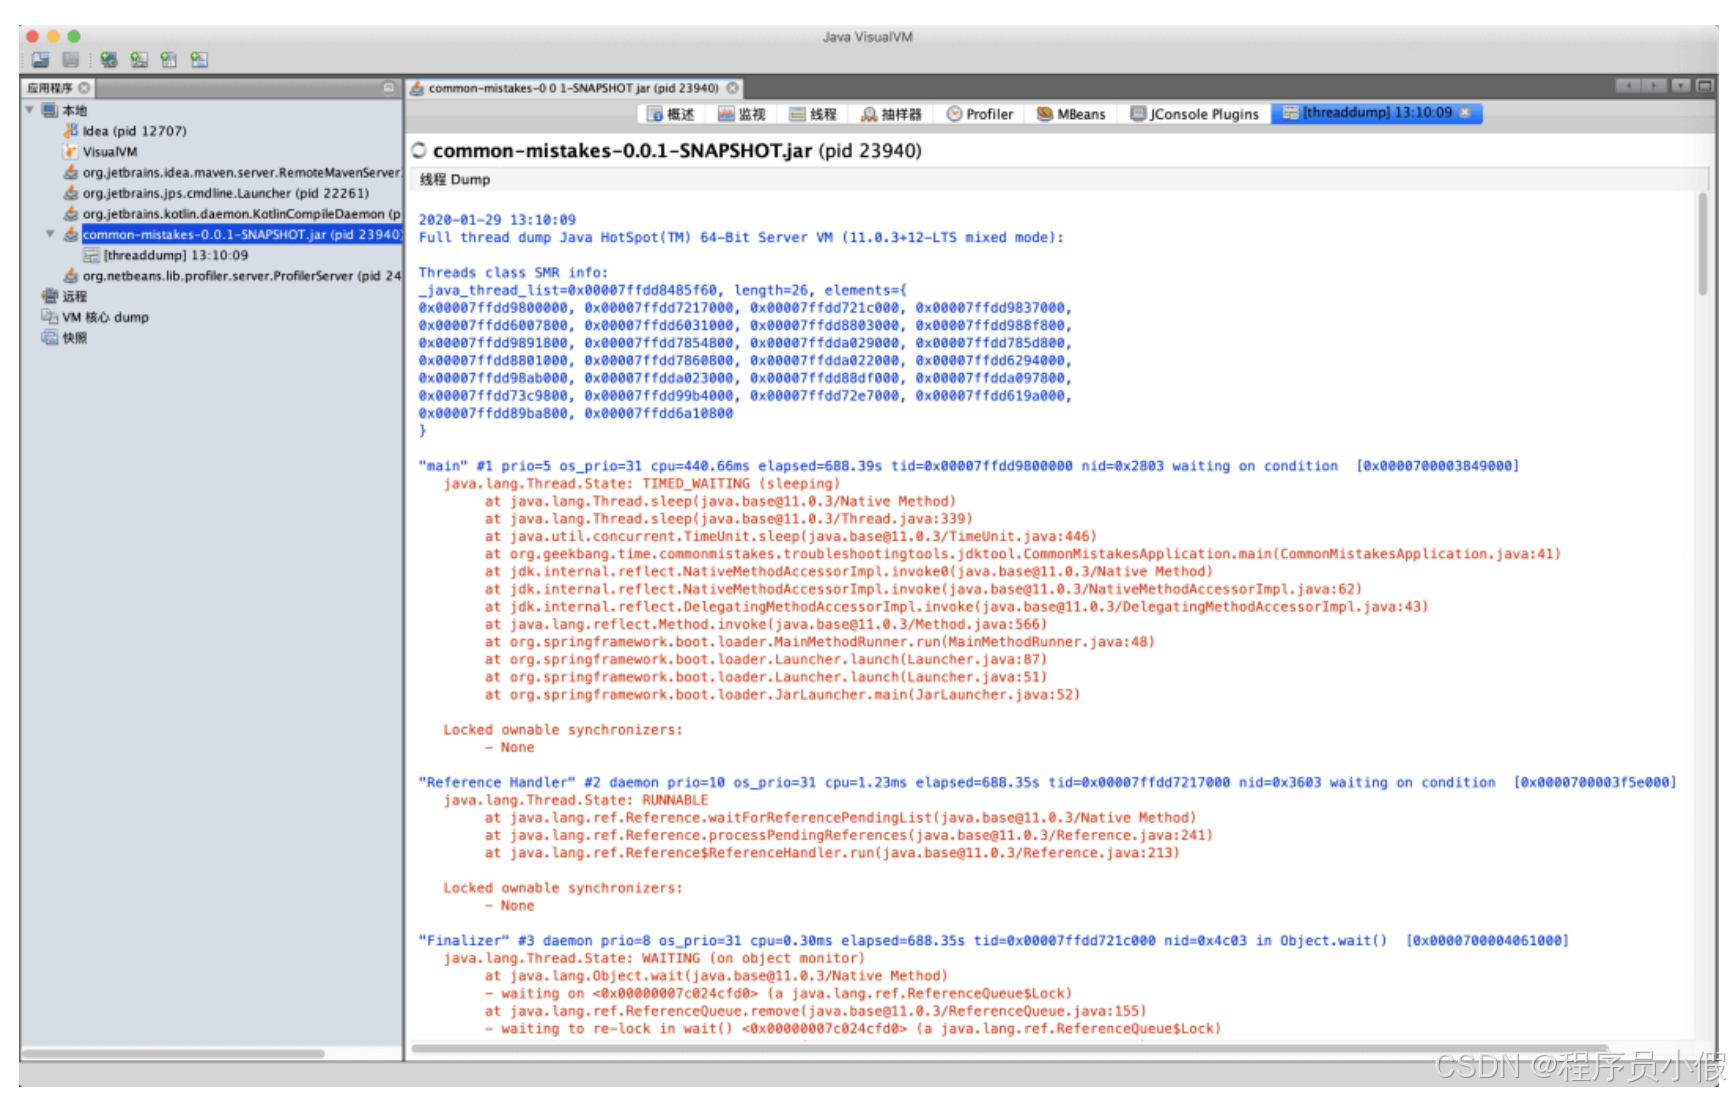The width and height of the screenshot is (1731, 1096).
Task: Collapse the common-mistakes jar tree node
Action: click(x=50, y=234)
